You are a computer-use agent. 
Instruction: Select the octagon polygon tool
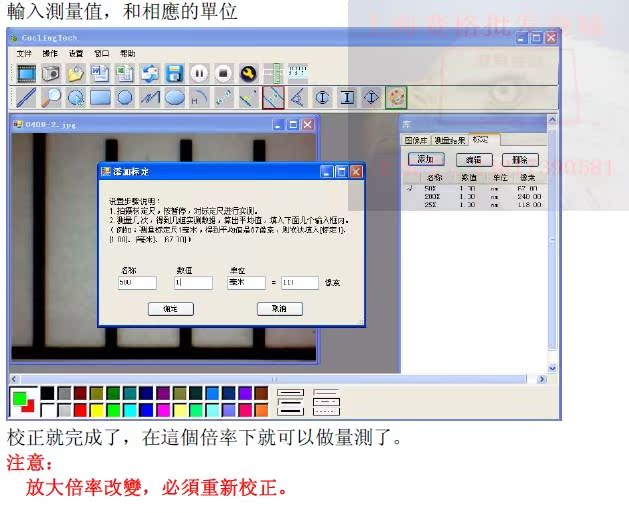pyautogui.click(x=125, y=97)
